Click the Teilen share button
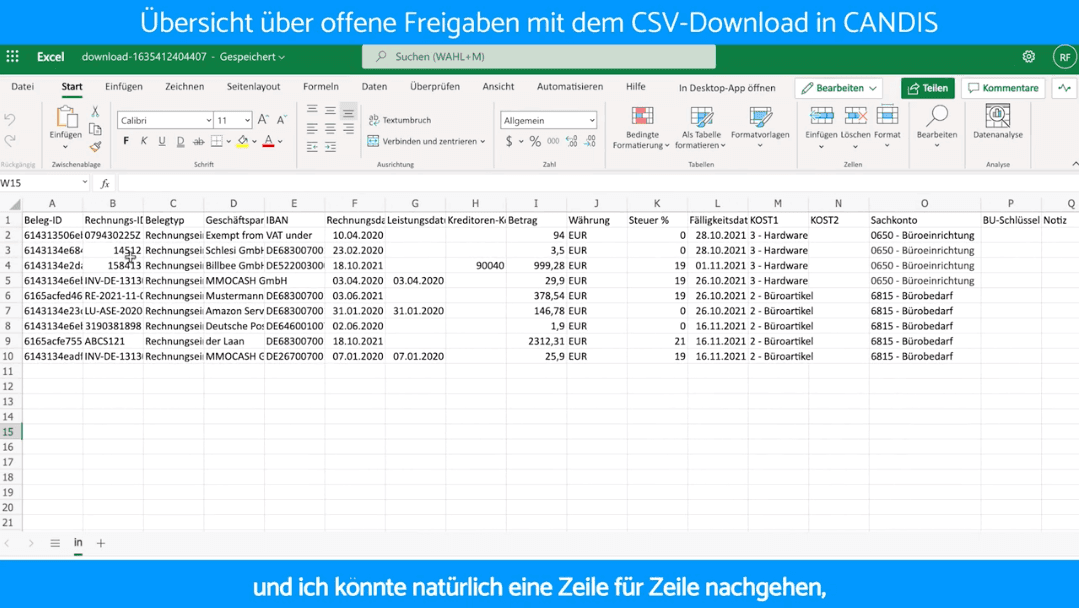 coord(928,88)
